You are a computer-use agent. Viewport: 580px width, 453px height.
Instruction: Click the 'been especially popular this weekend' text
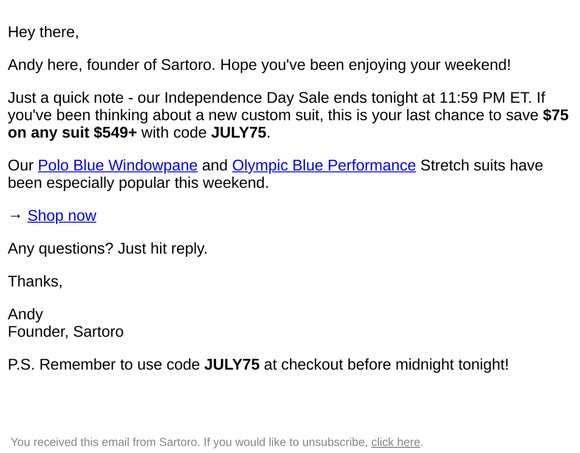coord(138,183)
